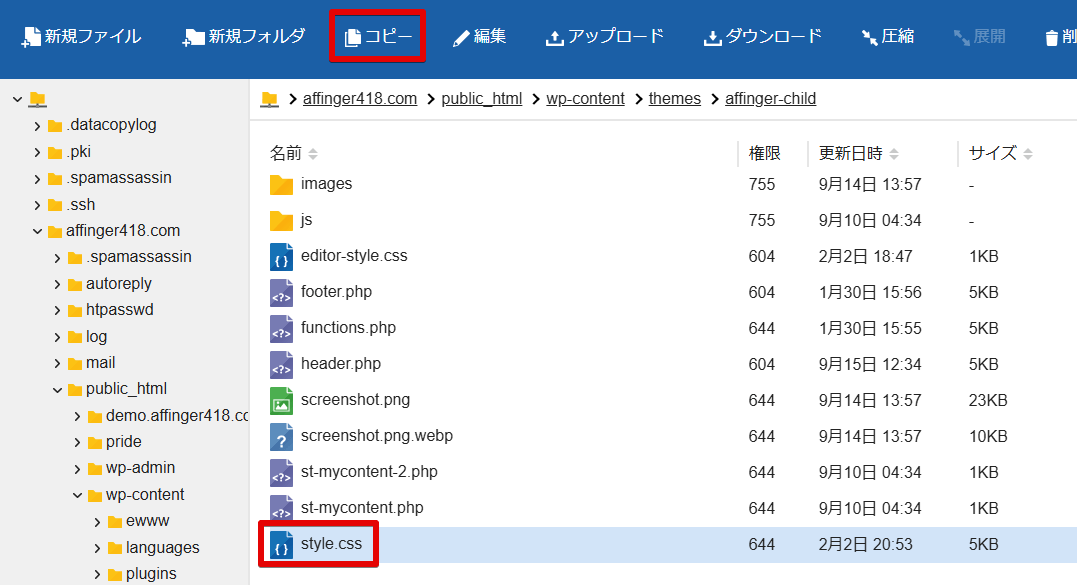
Task: Select the editor-style.css file name
Action: (354, 256)
